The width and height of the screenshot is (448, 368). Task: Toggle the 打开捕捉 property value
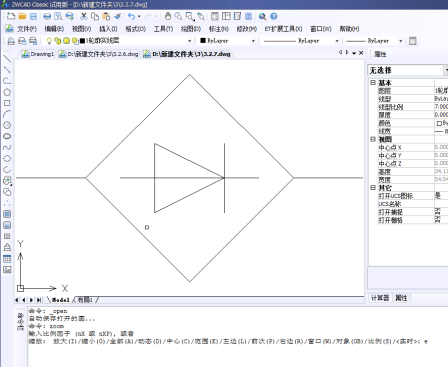[441, 212]
